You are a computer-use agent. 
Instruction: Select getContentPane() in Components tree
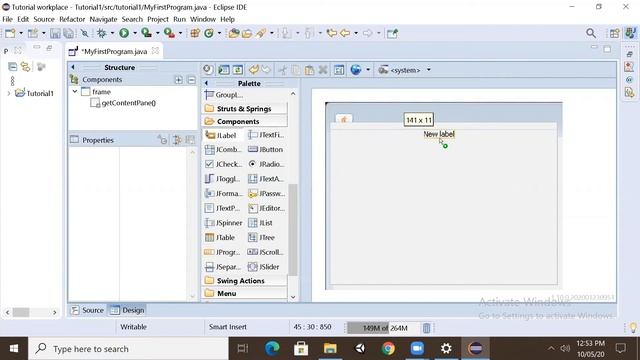point(123,103)
